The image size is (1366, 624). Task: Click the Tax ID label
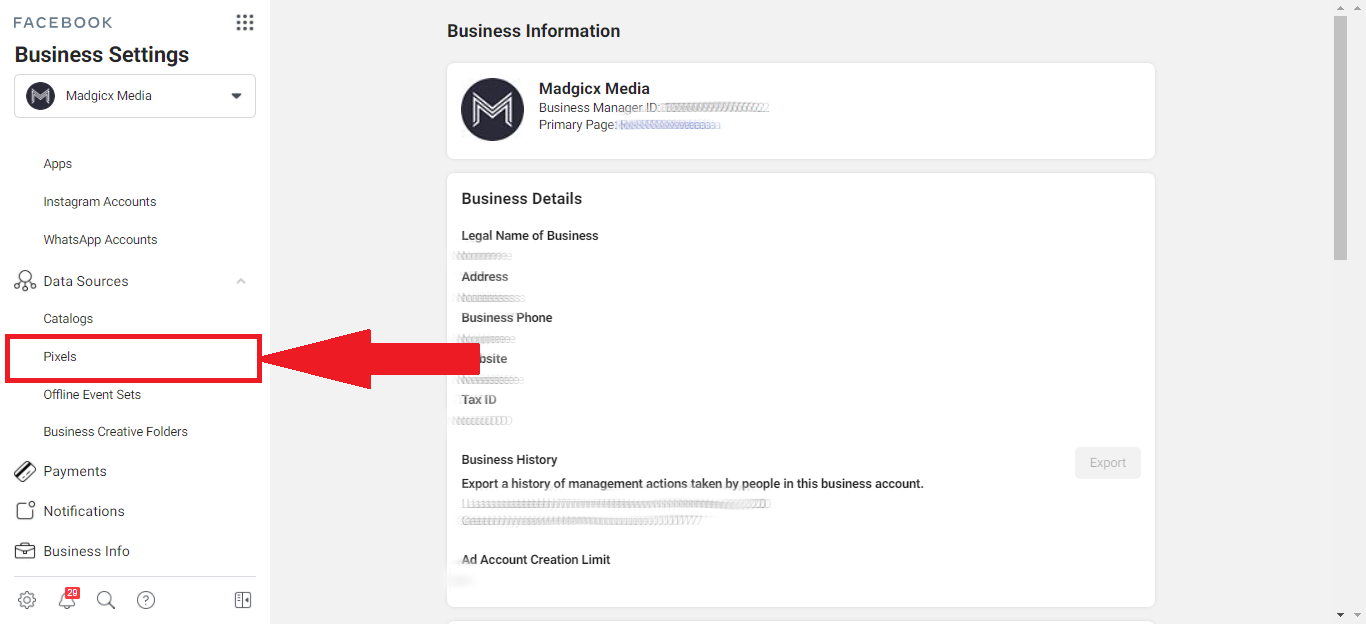[x=479, y=400]
